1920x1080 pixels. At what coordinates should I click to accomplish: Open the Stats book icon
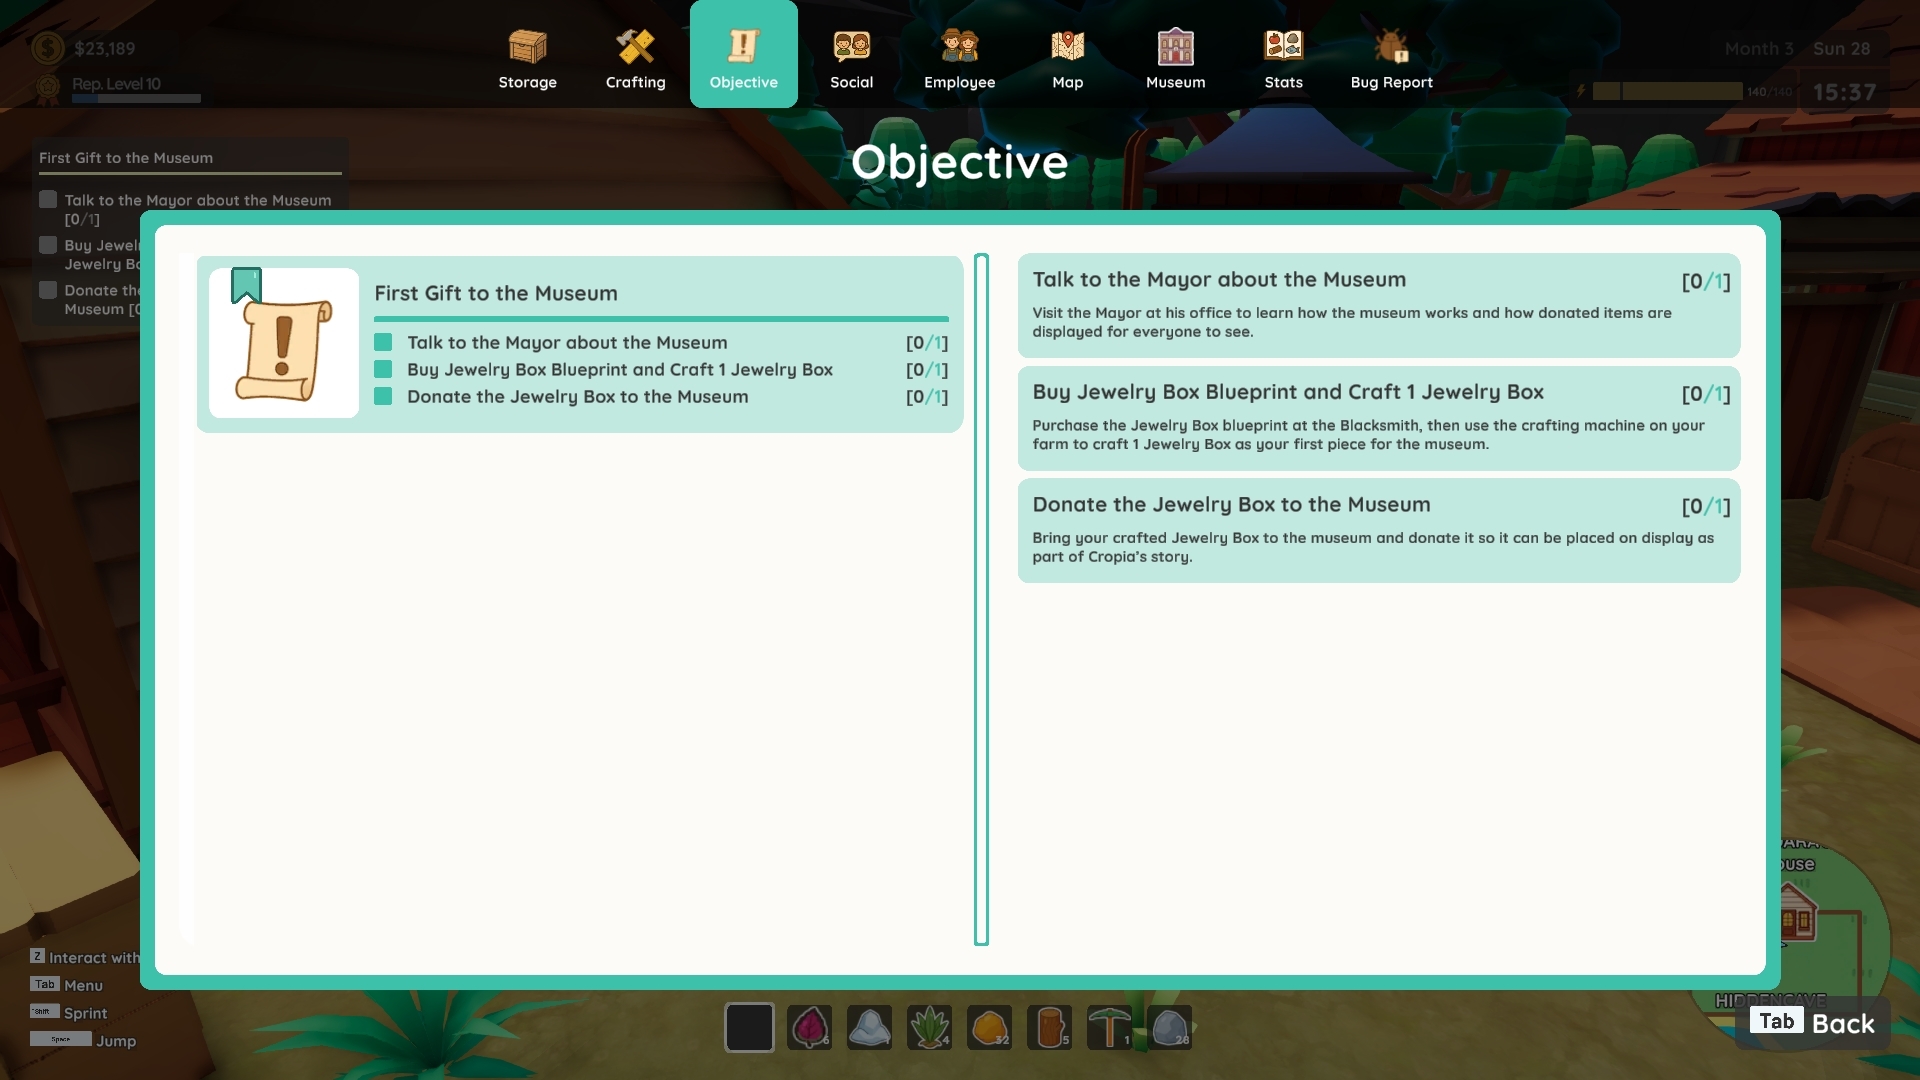1283,46
